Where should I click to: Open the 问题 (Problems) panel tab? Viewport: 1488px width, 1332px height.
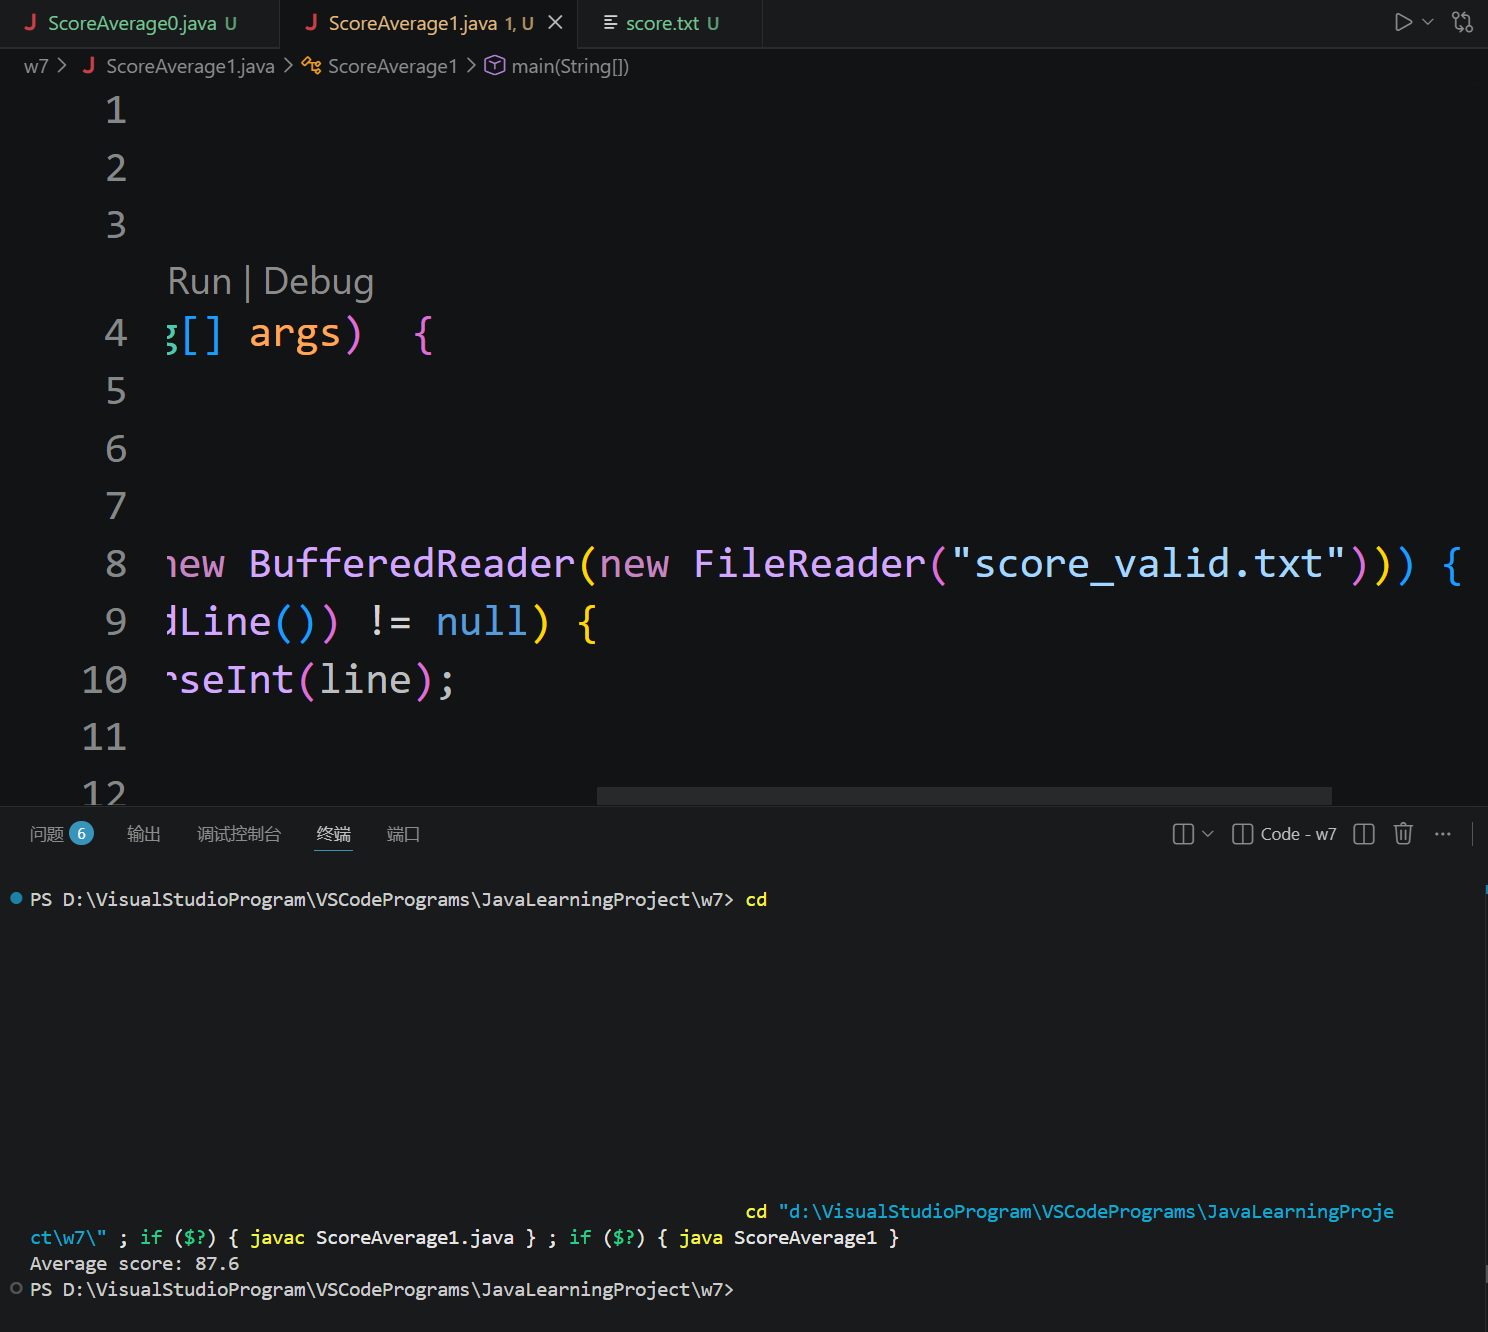(x=47, y=834)
